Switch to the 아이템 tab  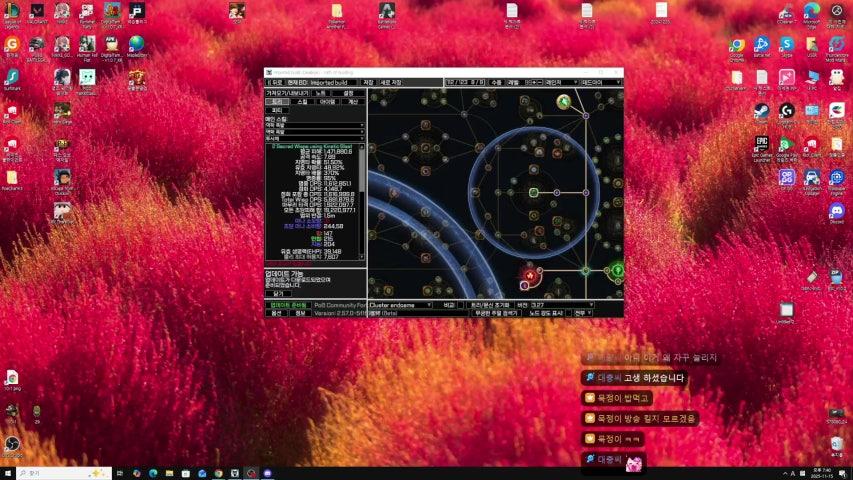[327, 102]
